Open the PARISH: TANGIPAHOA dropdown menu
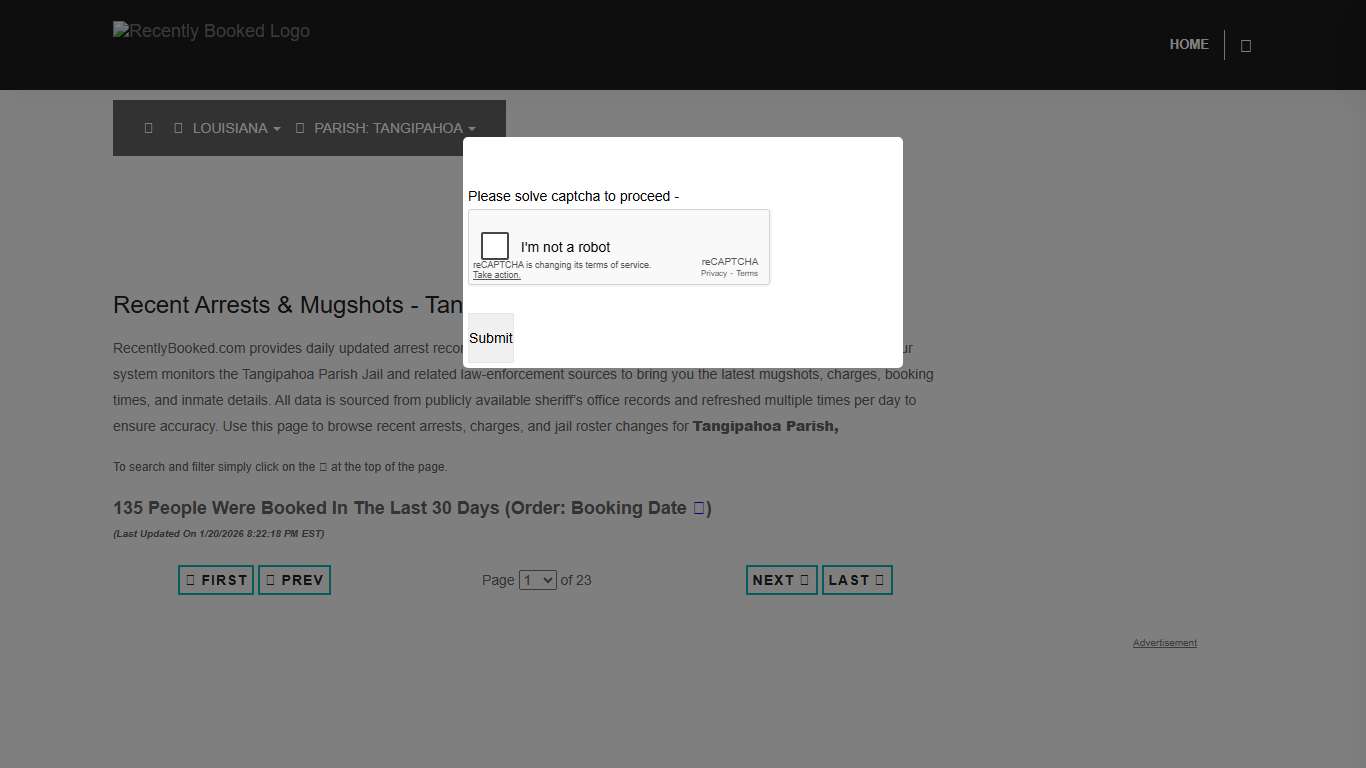 (392, 128)
